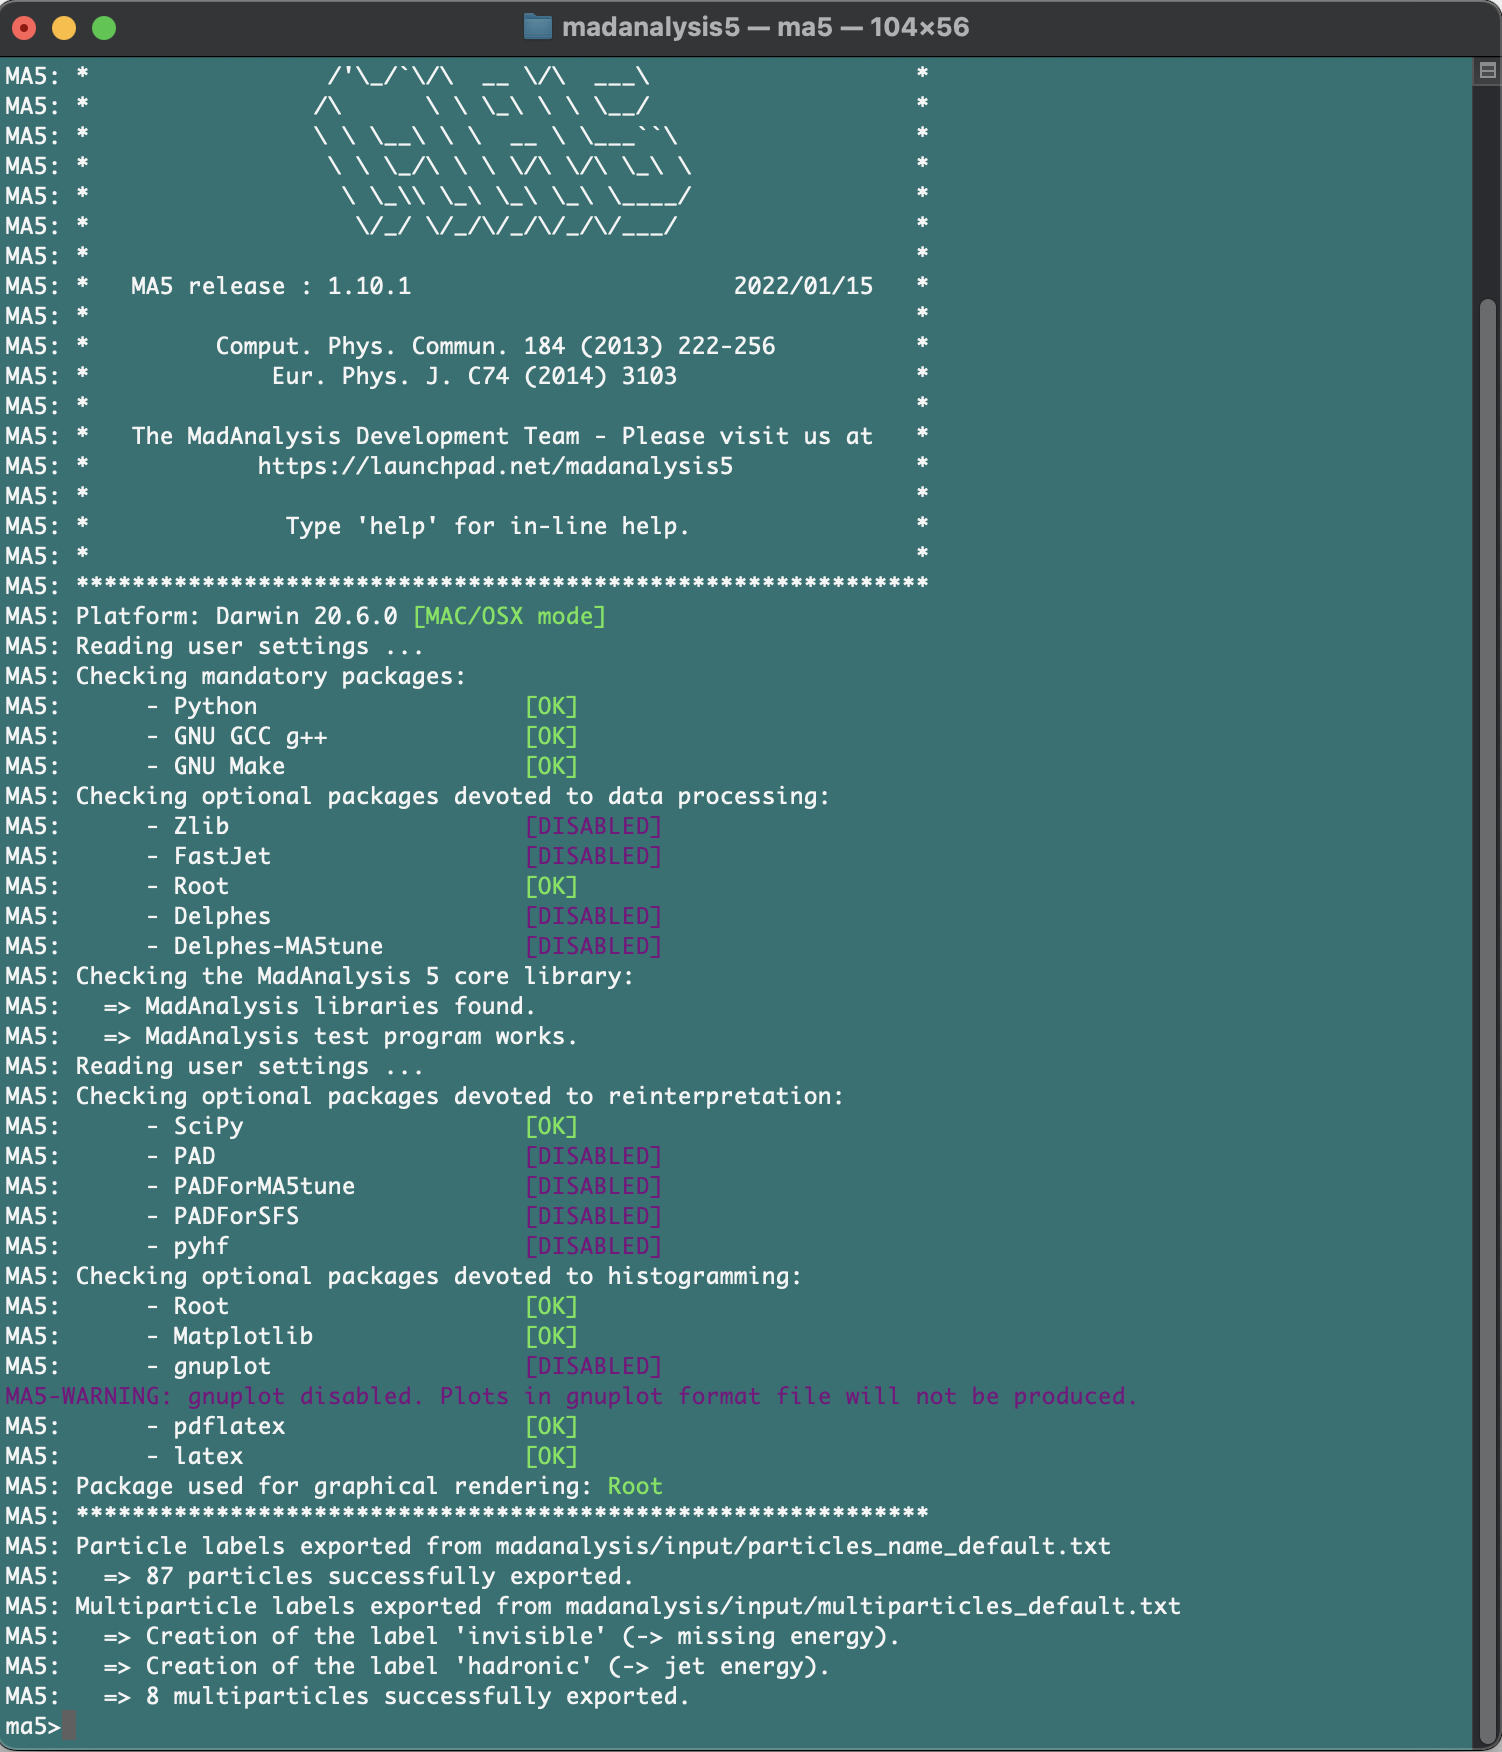Click the [OK] status next to Matplotlib
The image size is (1502, 1752).
(x=551, y=1336)
